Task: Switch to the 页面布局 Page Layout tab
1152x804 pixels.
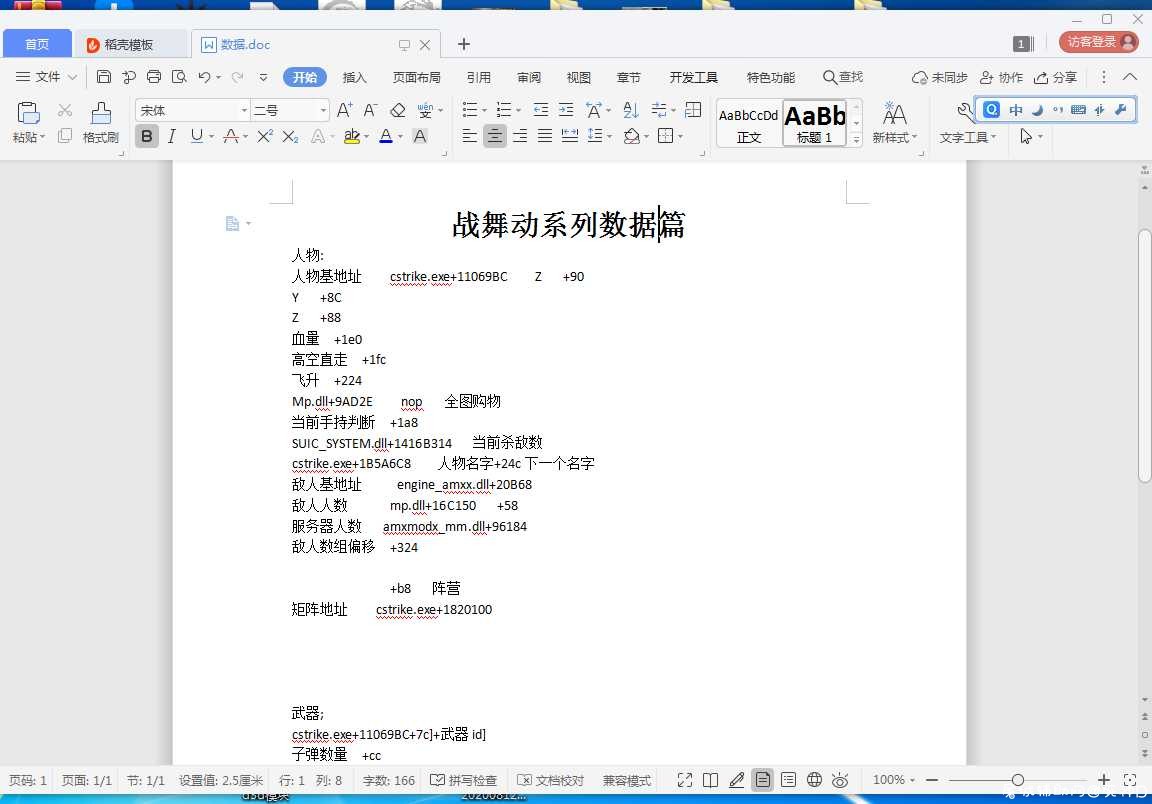Action: 417,77
